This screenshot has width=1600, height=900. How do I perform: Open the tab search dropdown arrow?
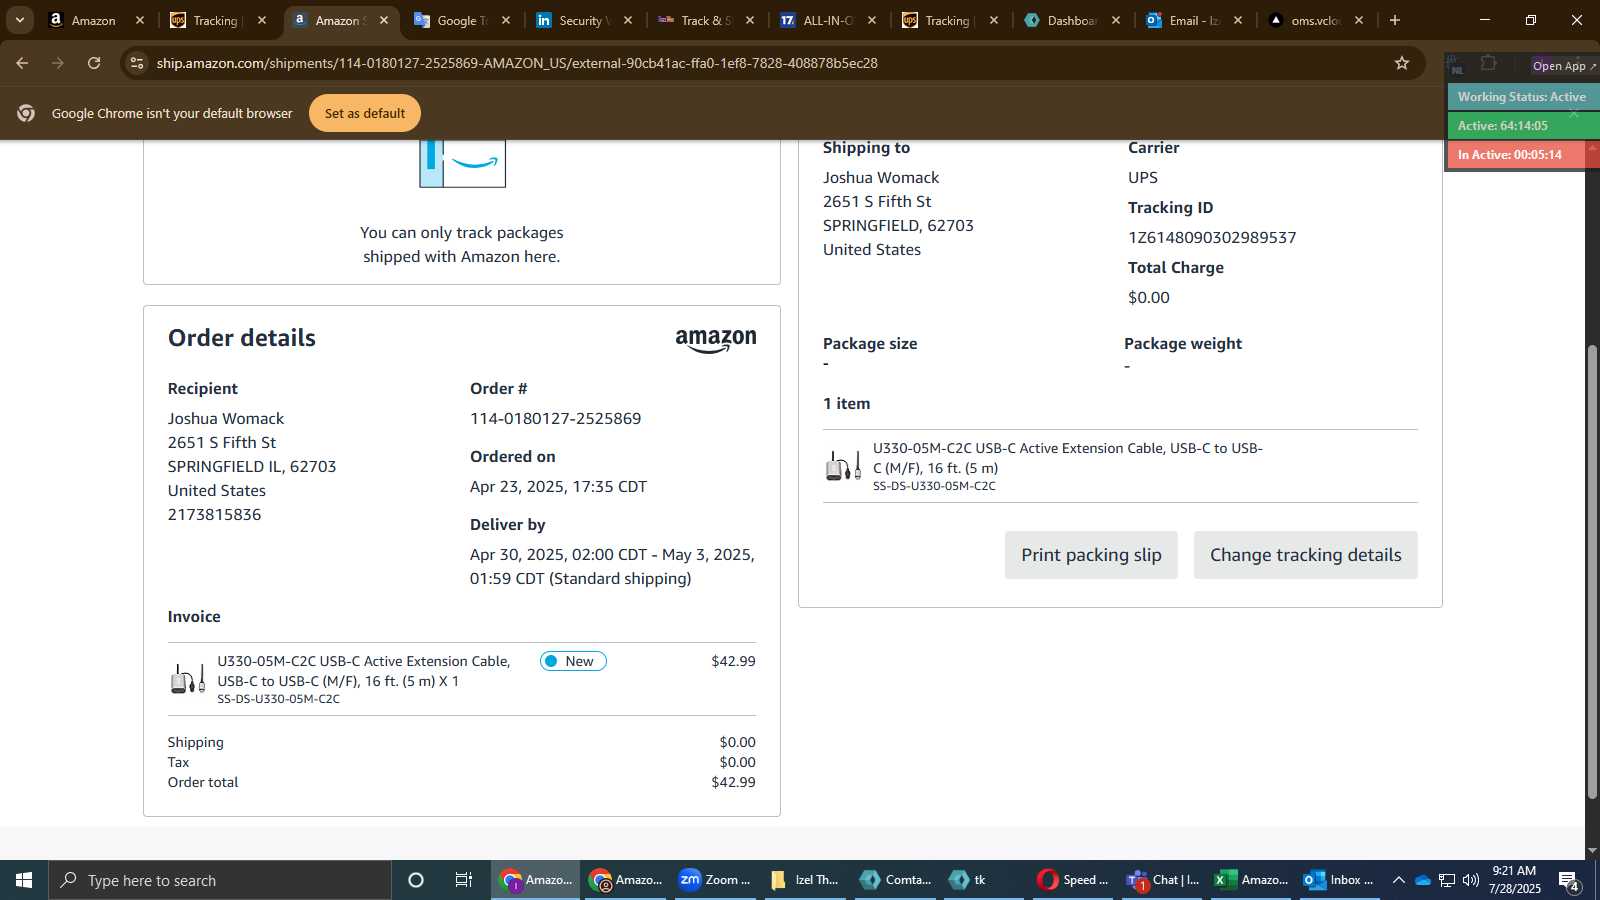pyautogui.click(x=19, y=20)
